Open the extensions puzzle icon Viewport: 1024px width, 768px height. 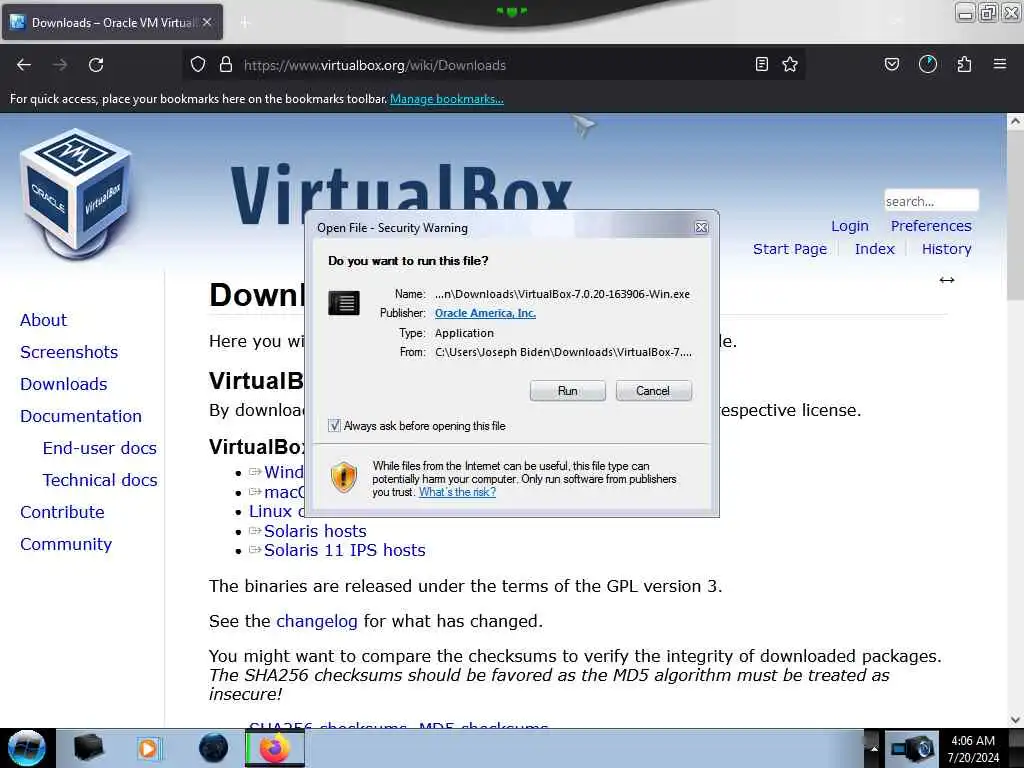964,64
